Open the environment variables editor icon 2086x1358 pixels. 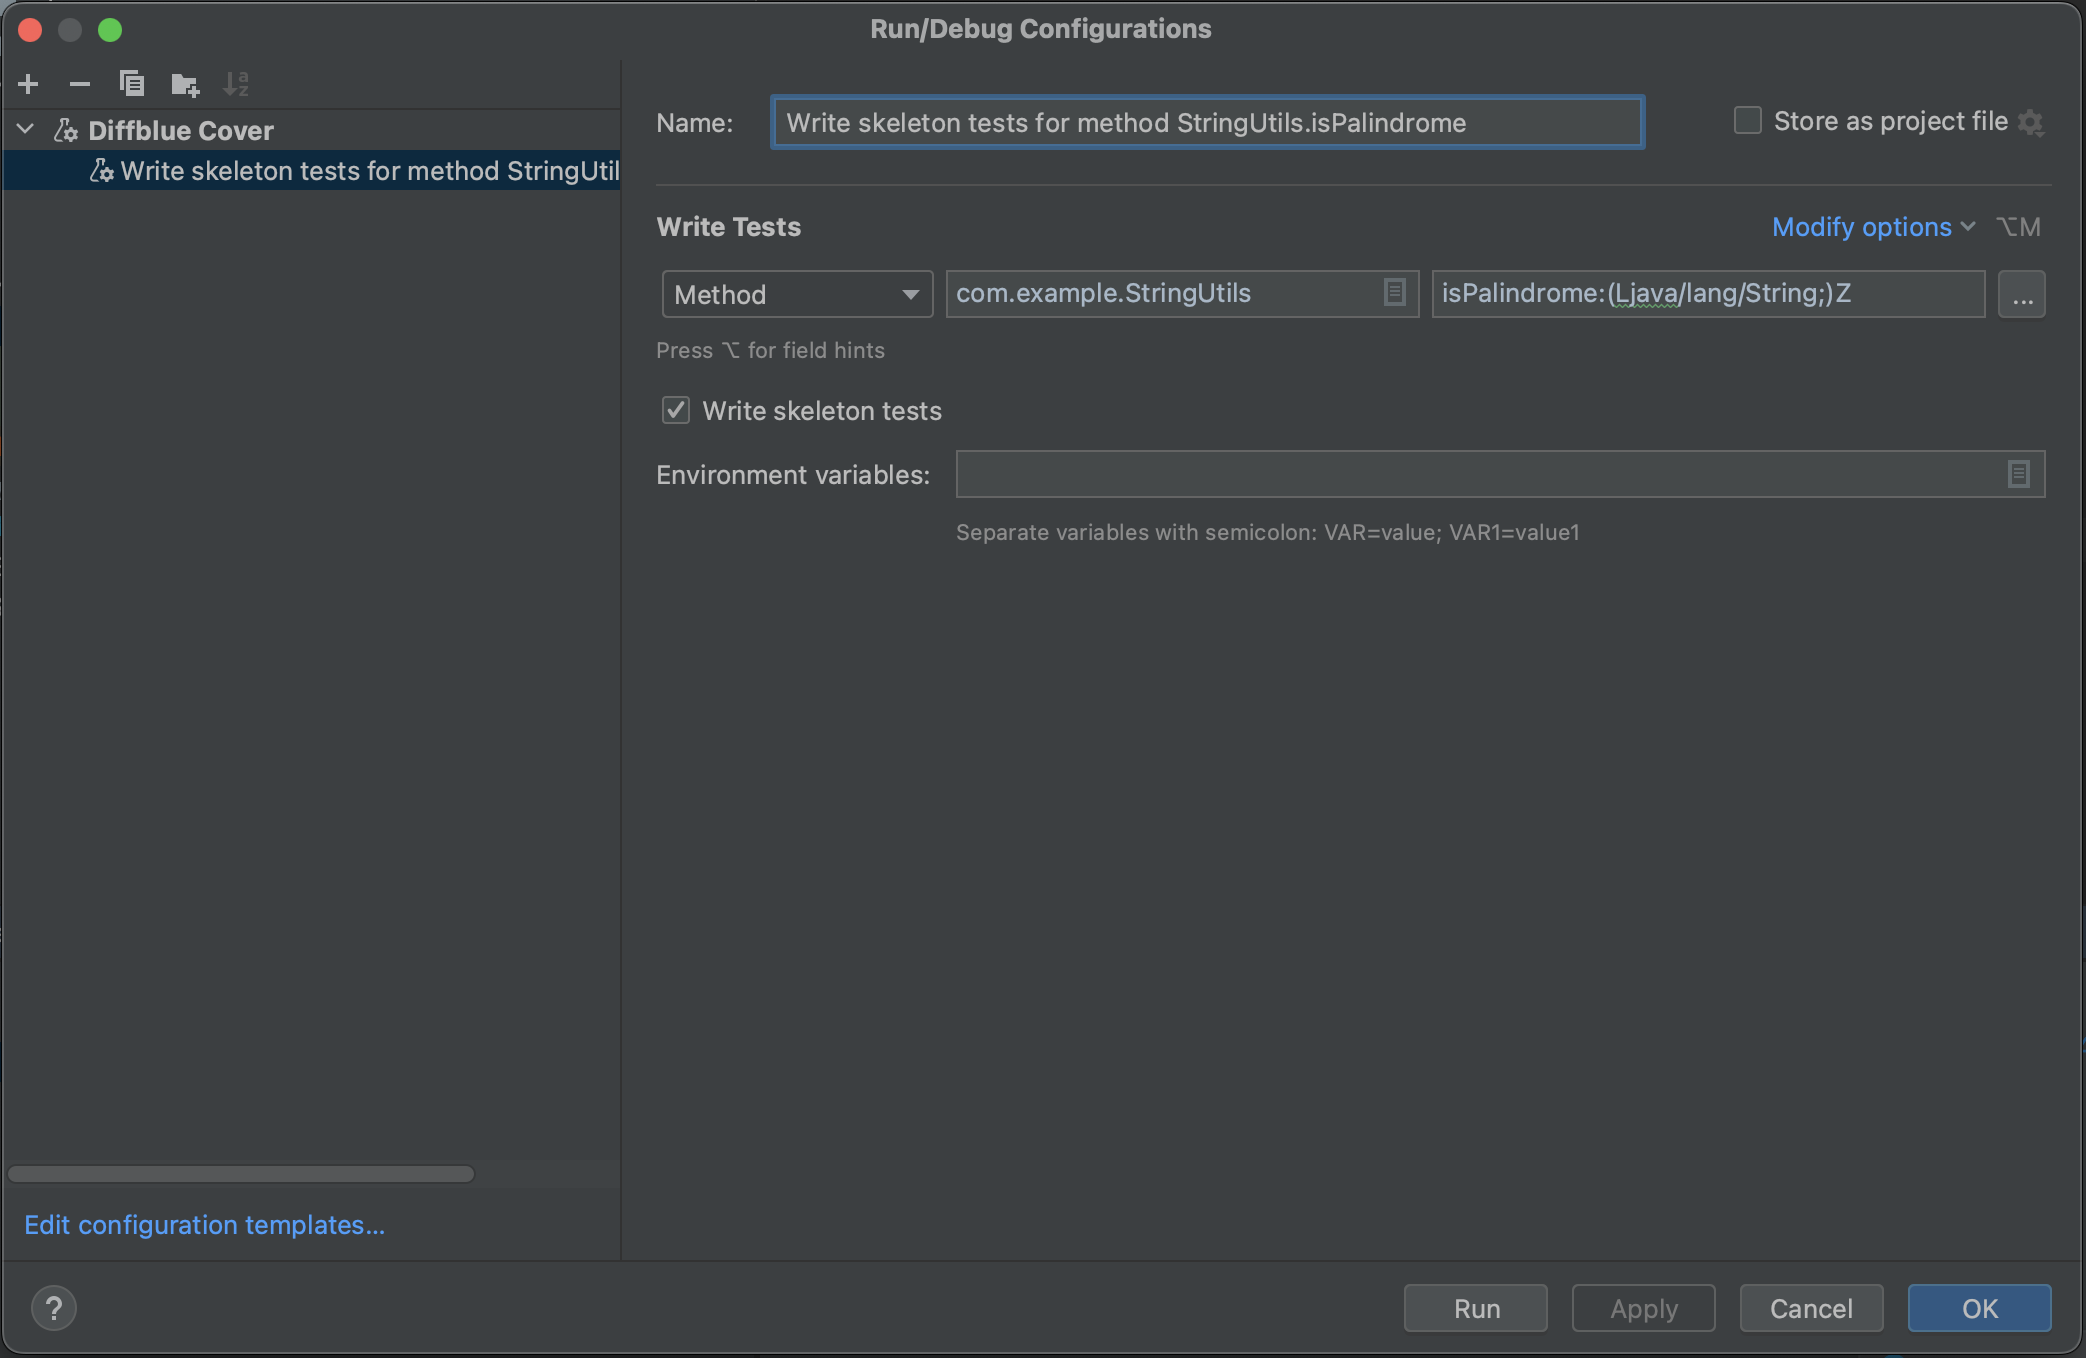[x=2018, y=474]
